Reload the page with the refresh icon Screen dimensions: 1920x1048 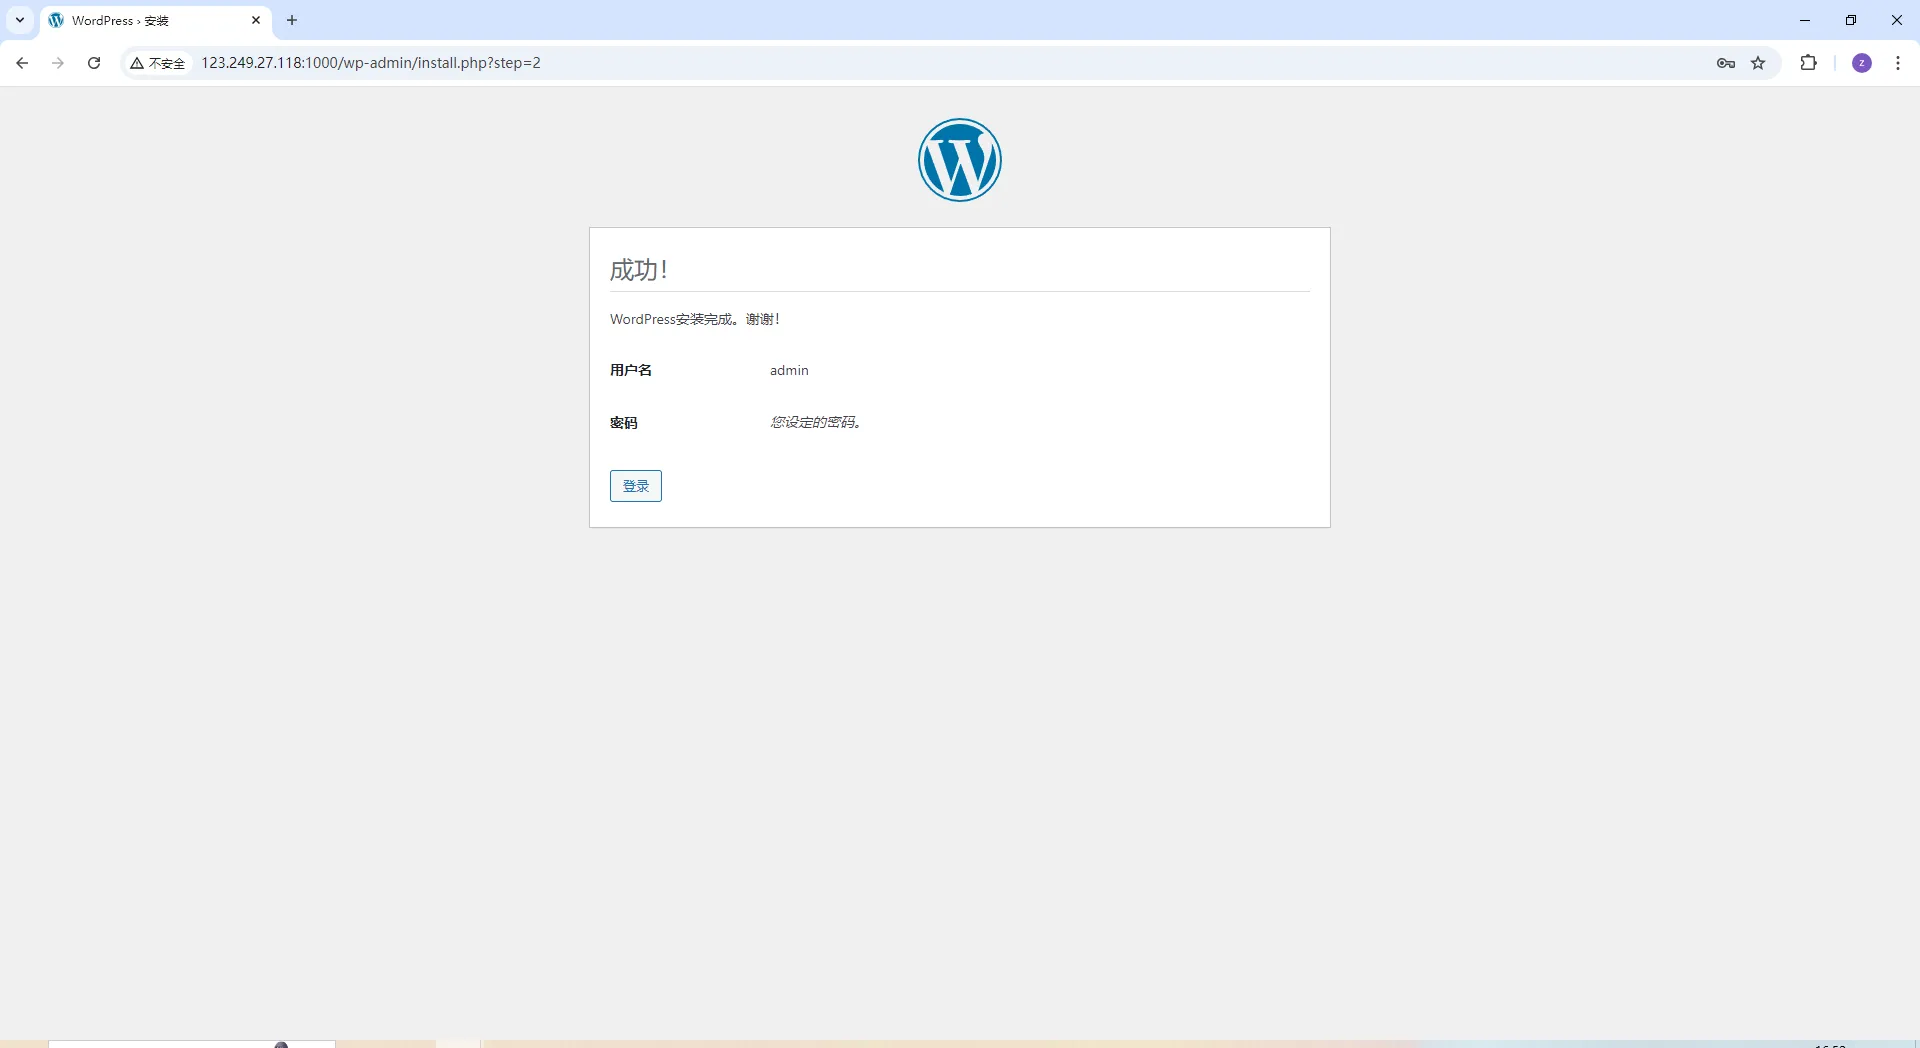[94, 63]
